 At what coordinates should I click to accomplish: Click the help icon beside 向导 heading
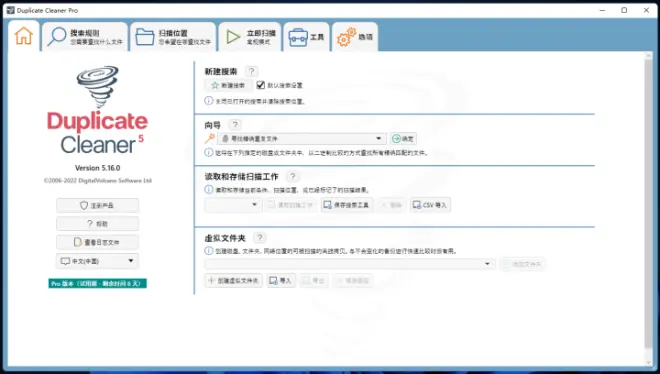pos(235,125)
